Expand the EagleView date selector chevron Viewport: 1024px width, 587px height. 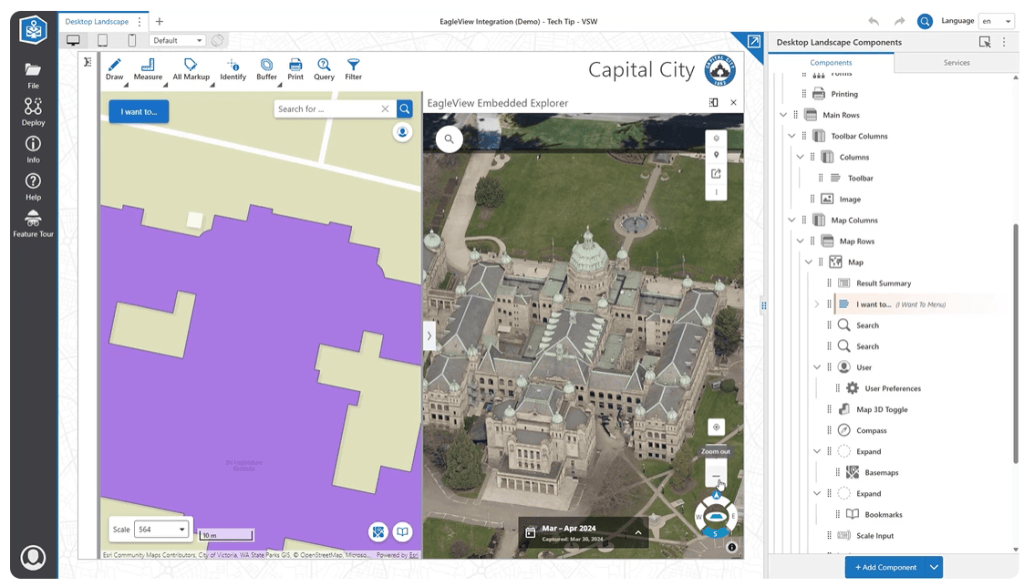[x=638, y=533]
